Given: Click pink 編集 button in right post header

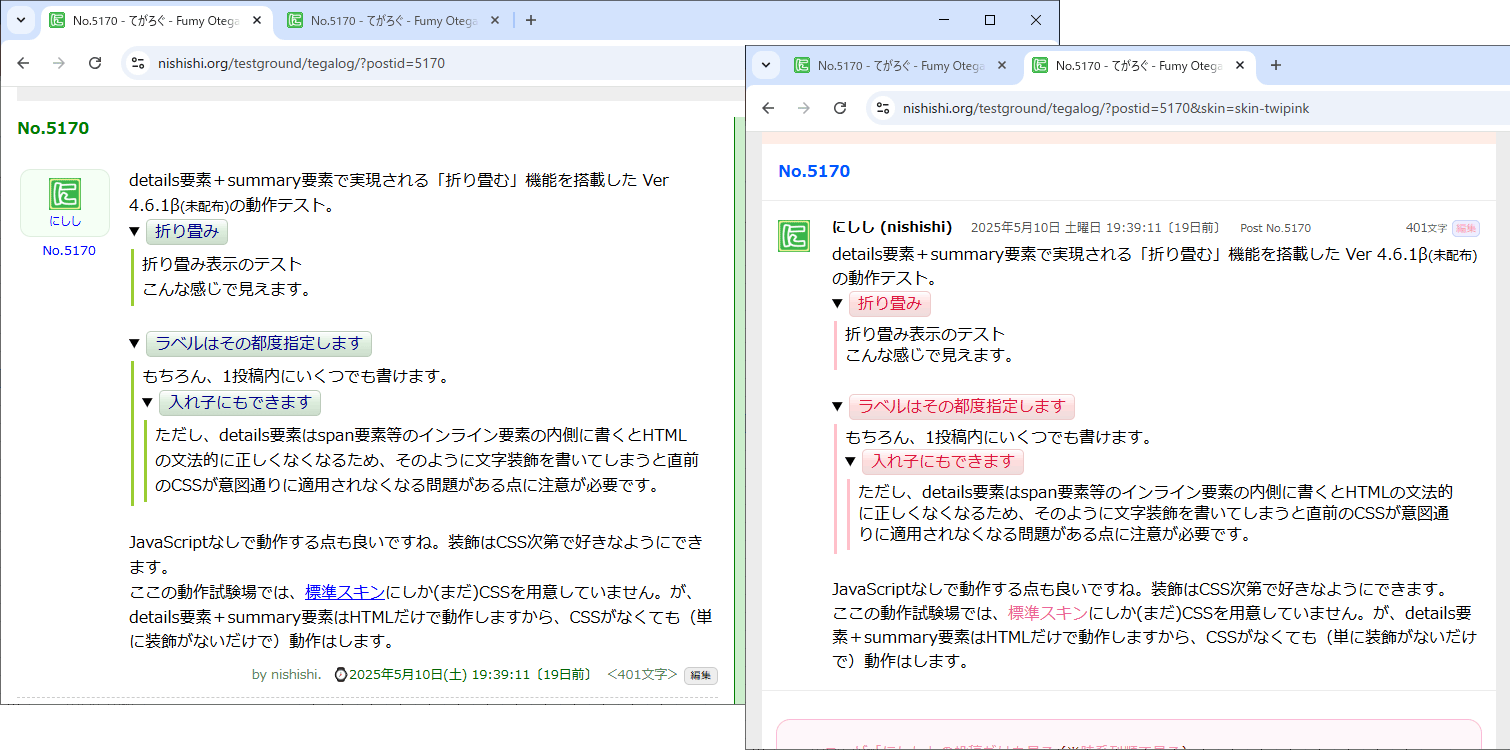Looking at the screenshot, I should tap(1465, 228).
